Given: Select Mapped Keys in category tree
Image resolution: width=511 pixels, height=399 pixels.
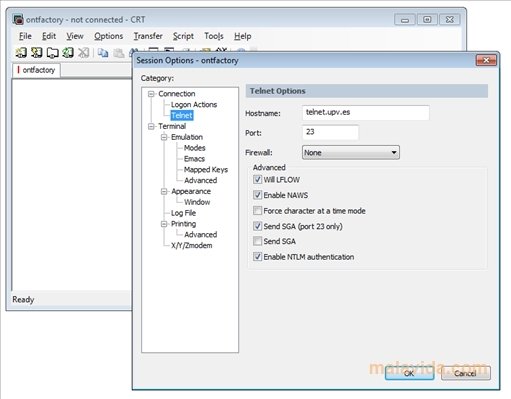Looking at the screenshot, I should tap(206, 170).
